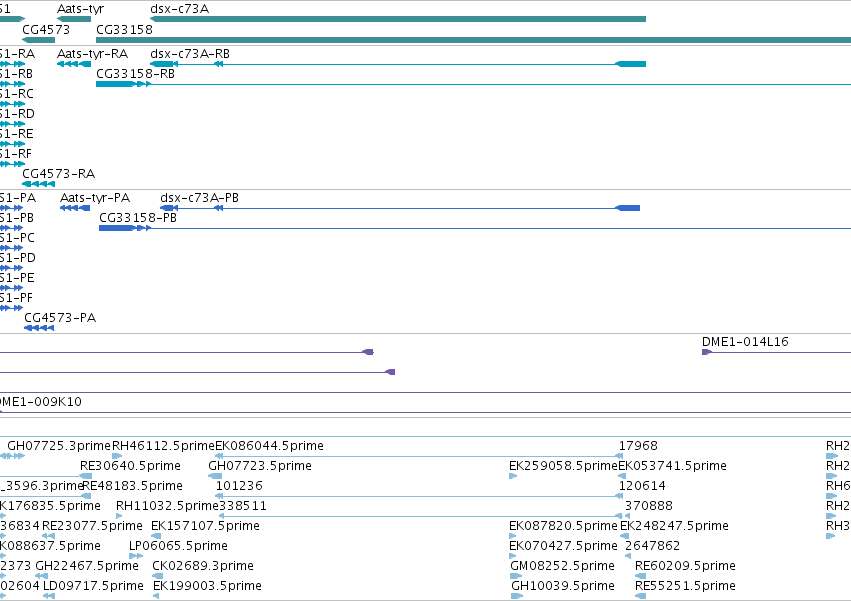Click the EK053741.5prime EST label
Screen dimensions: 851x601
[672, 466]
